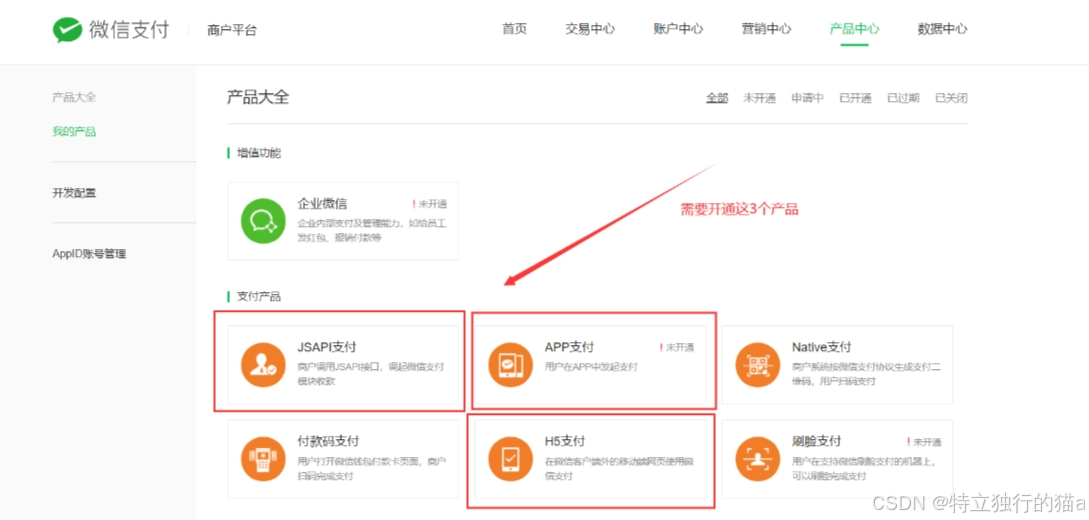The image size is (1089, 520).
Task: Open 数据中心 navigation item
Action: (942, 29)
